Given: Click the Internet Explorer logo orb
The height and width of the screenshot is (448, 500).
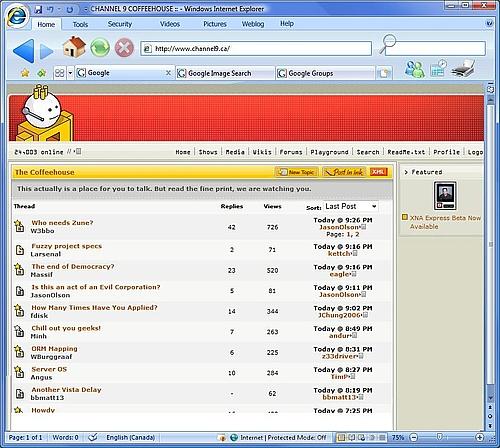Looking at the screenshot, I should (x=17, y=16).
